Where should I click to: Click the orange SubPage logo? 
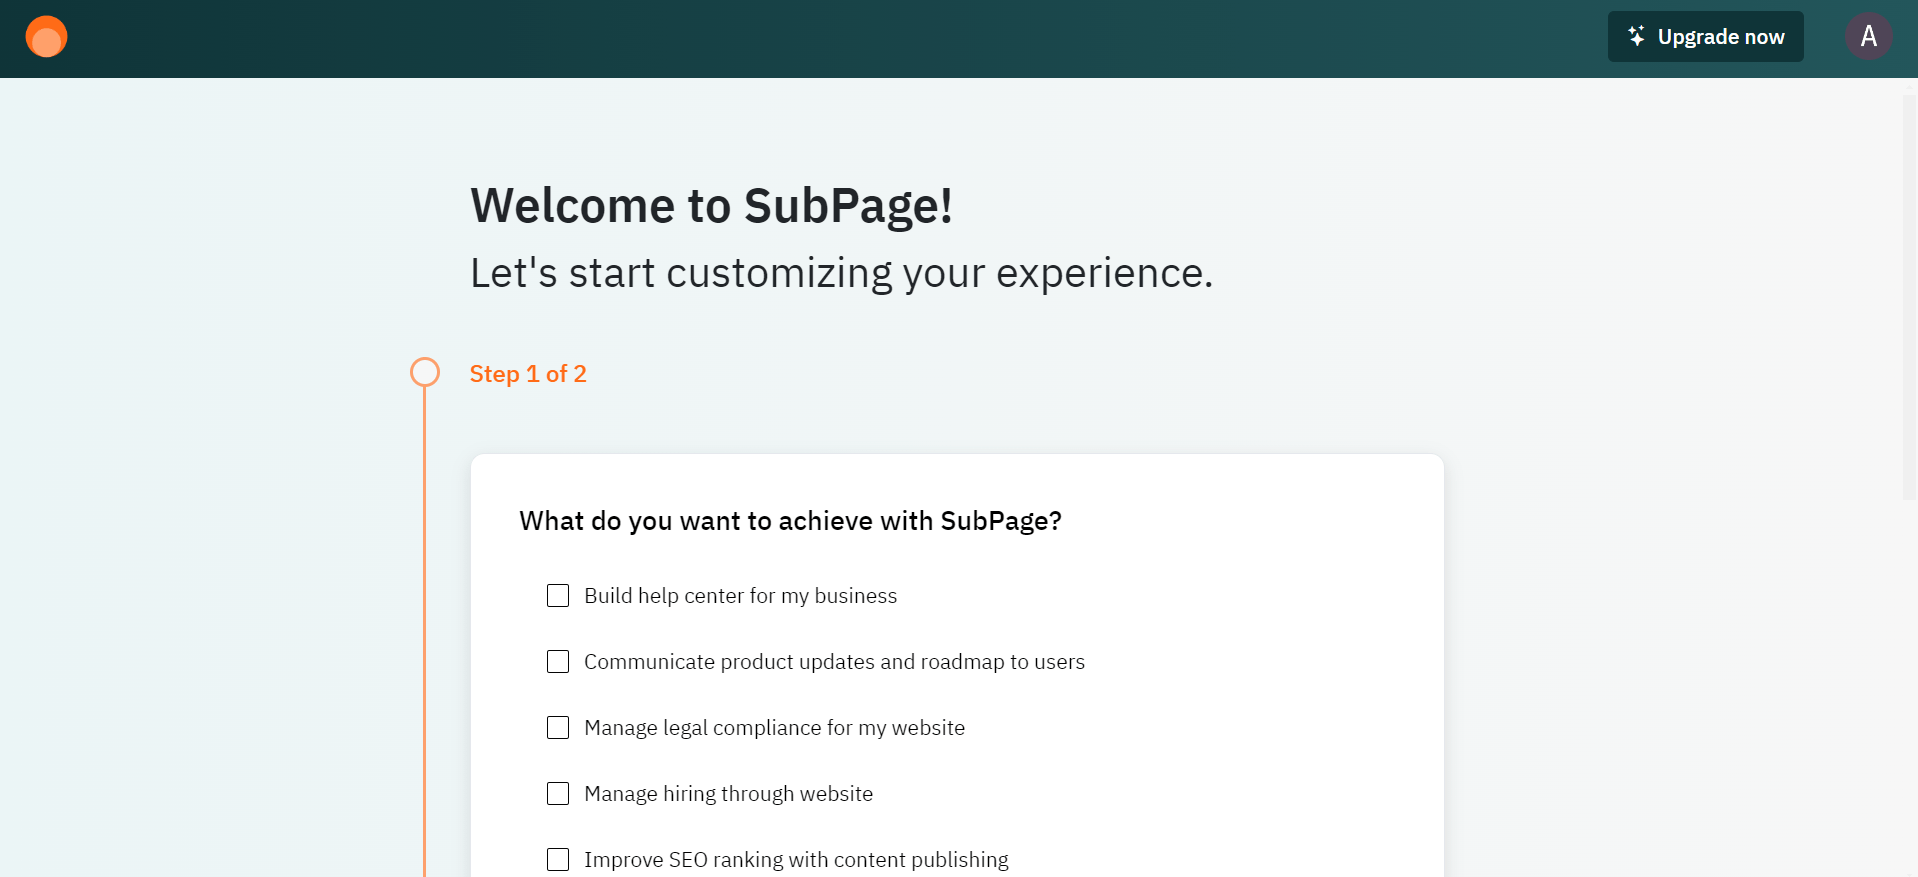pos(46,37)
